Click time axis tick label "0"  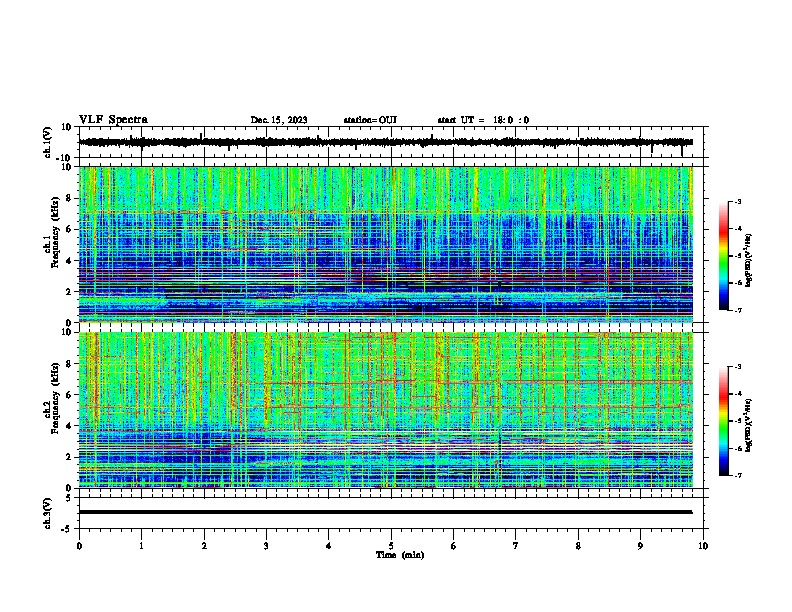(79, 546)
